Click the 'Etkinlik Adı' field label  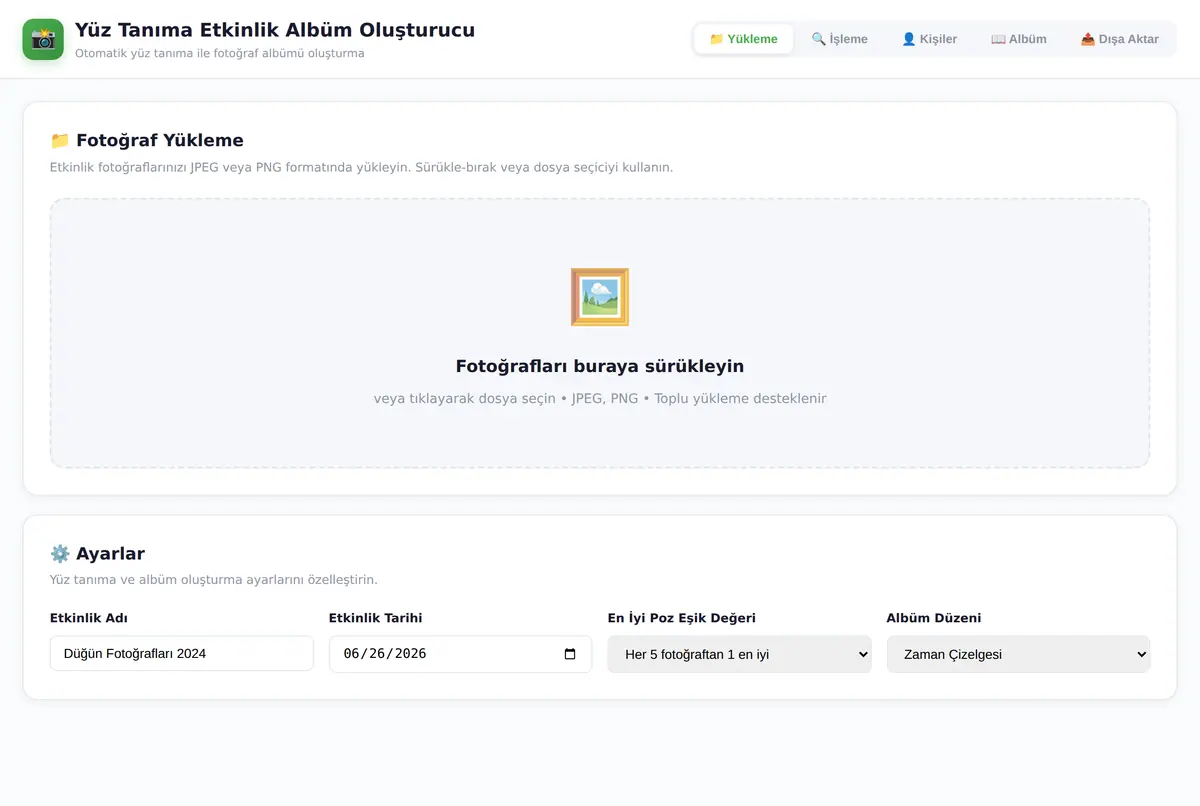click(89, 618)
